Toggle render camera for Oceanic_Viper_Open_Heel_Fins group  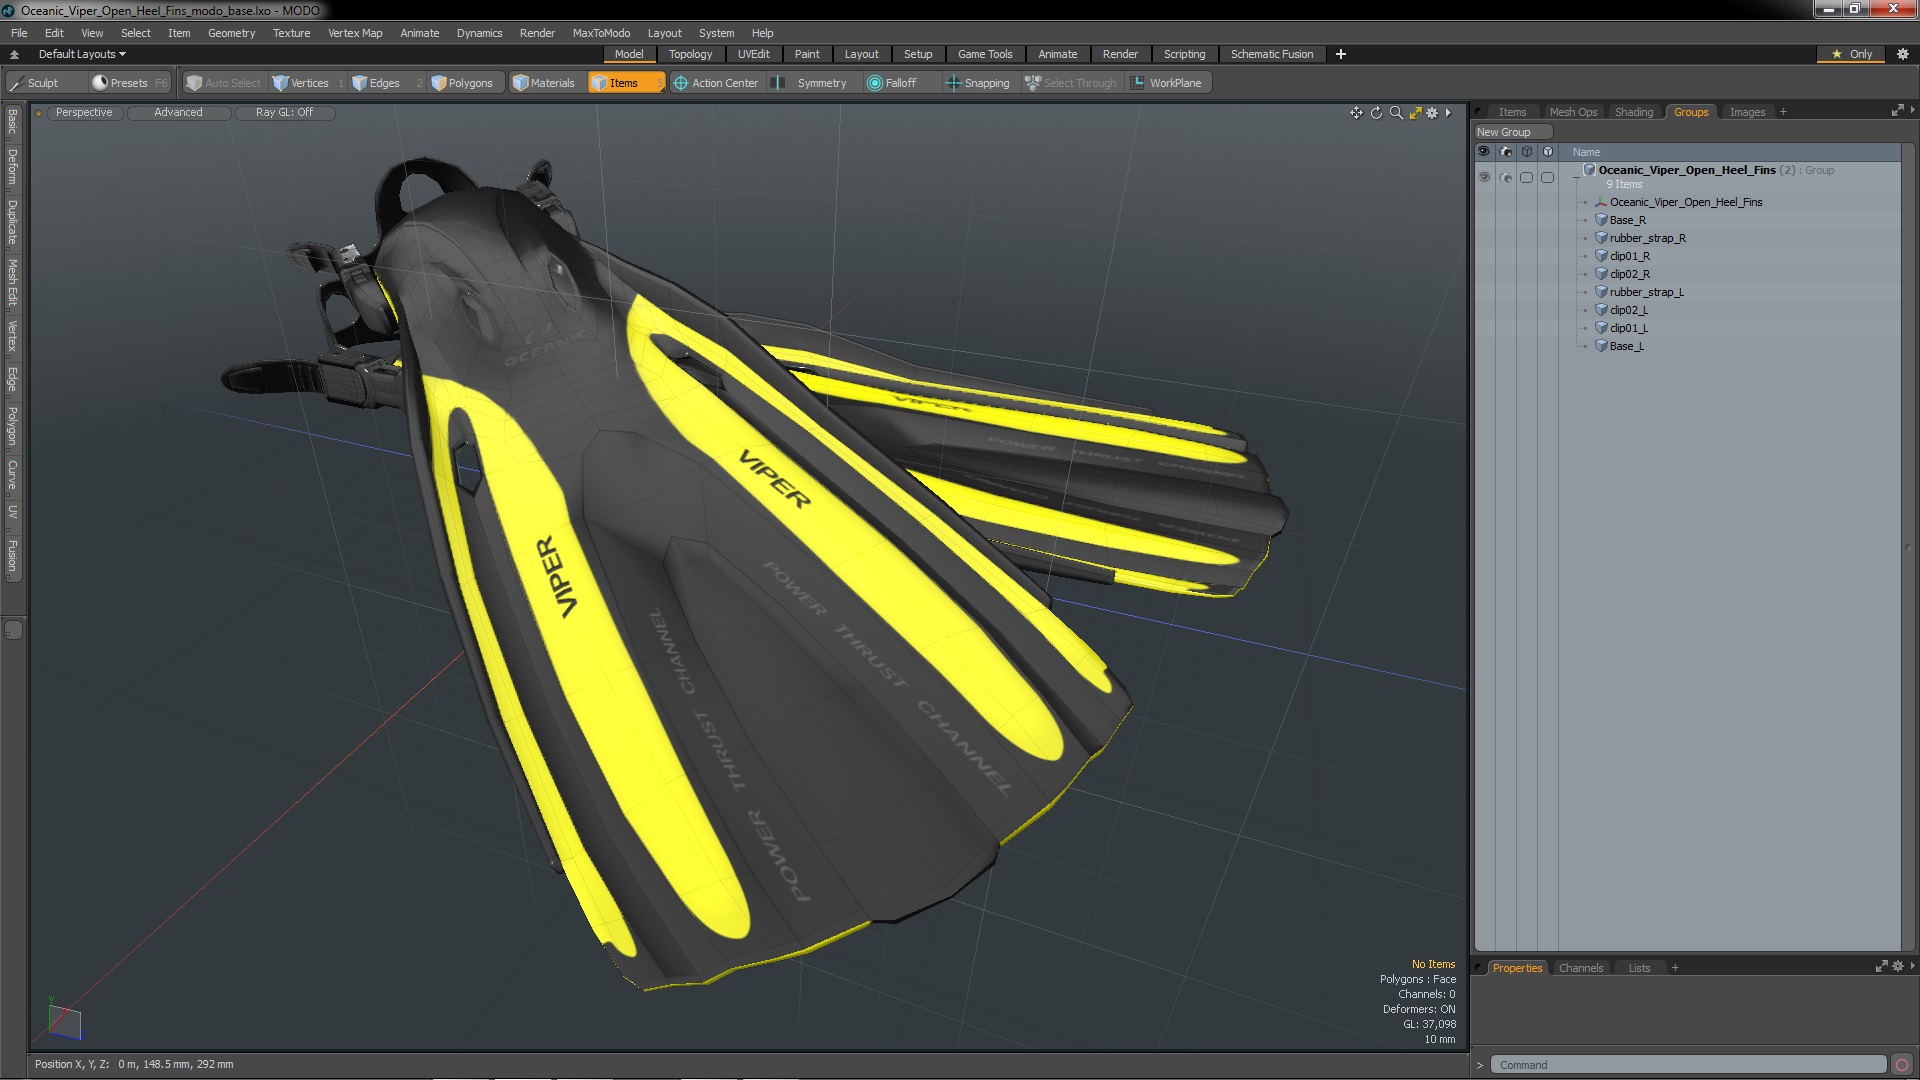coord(1506,177)
